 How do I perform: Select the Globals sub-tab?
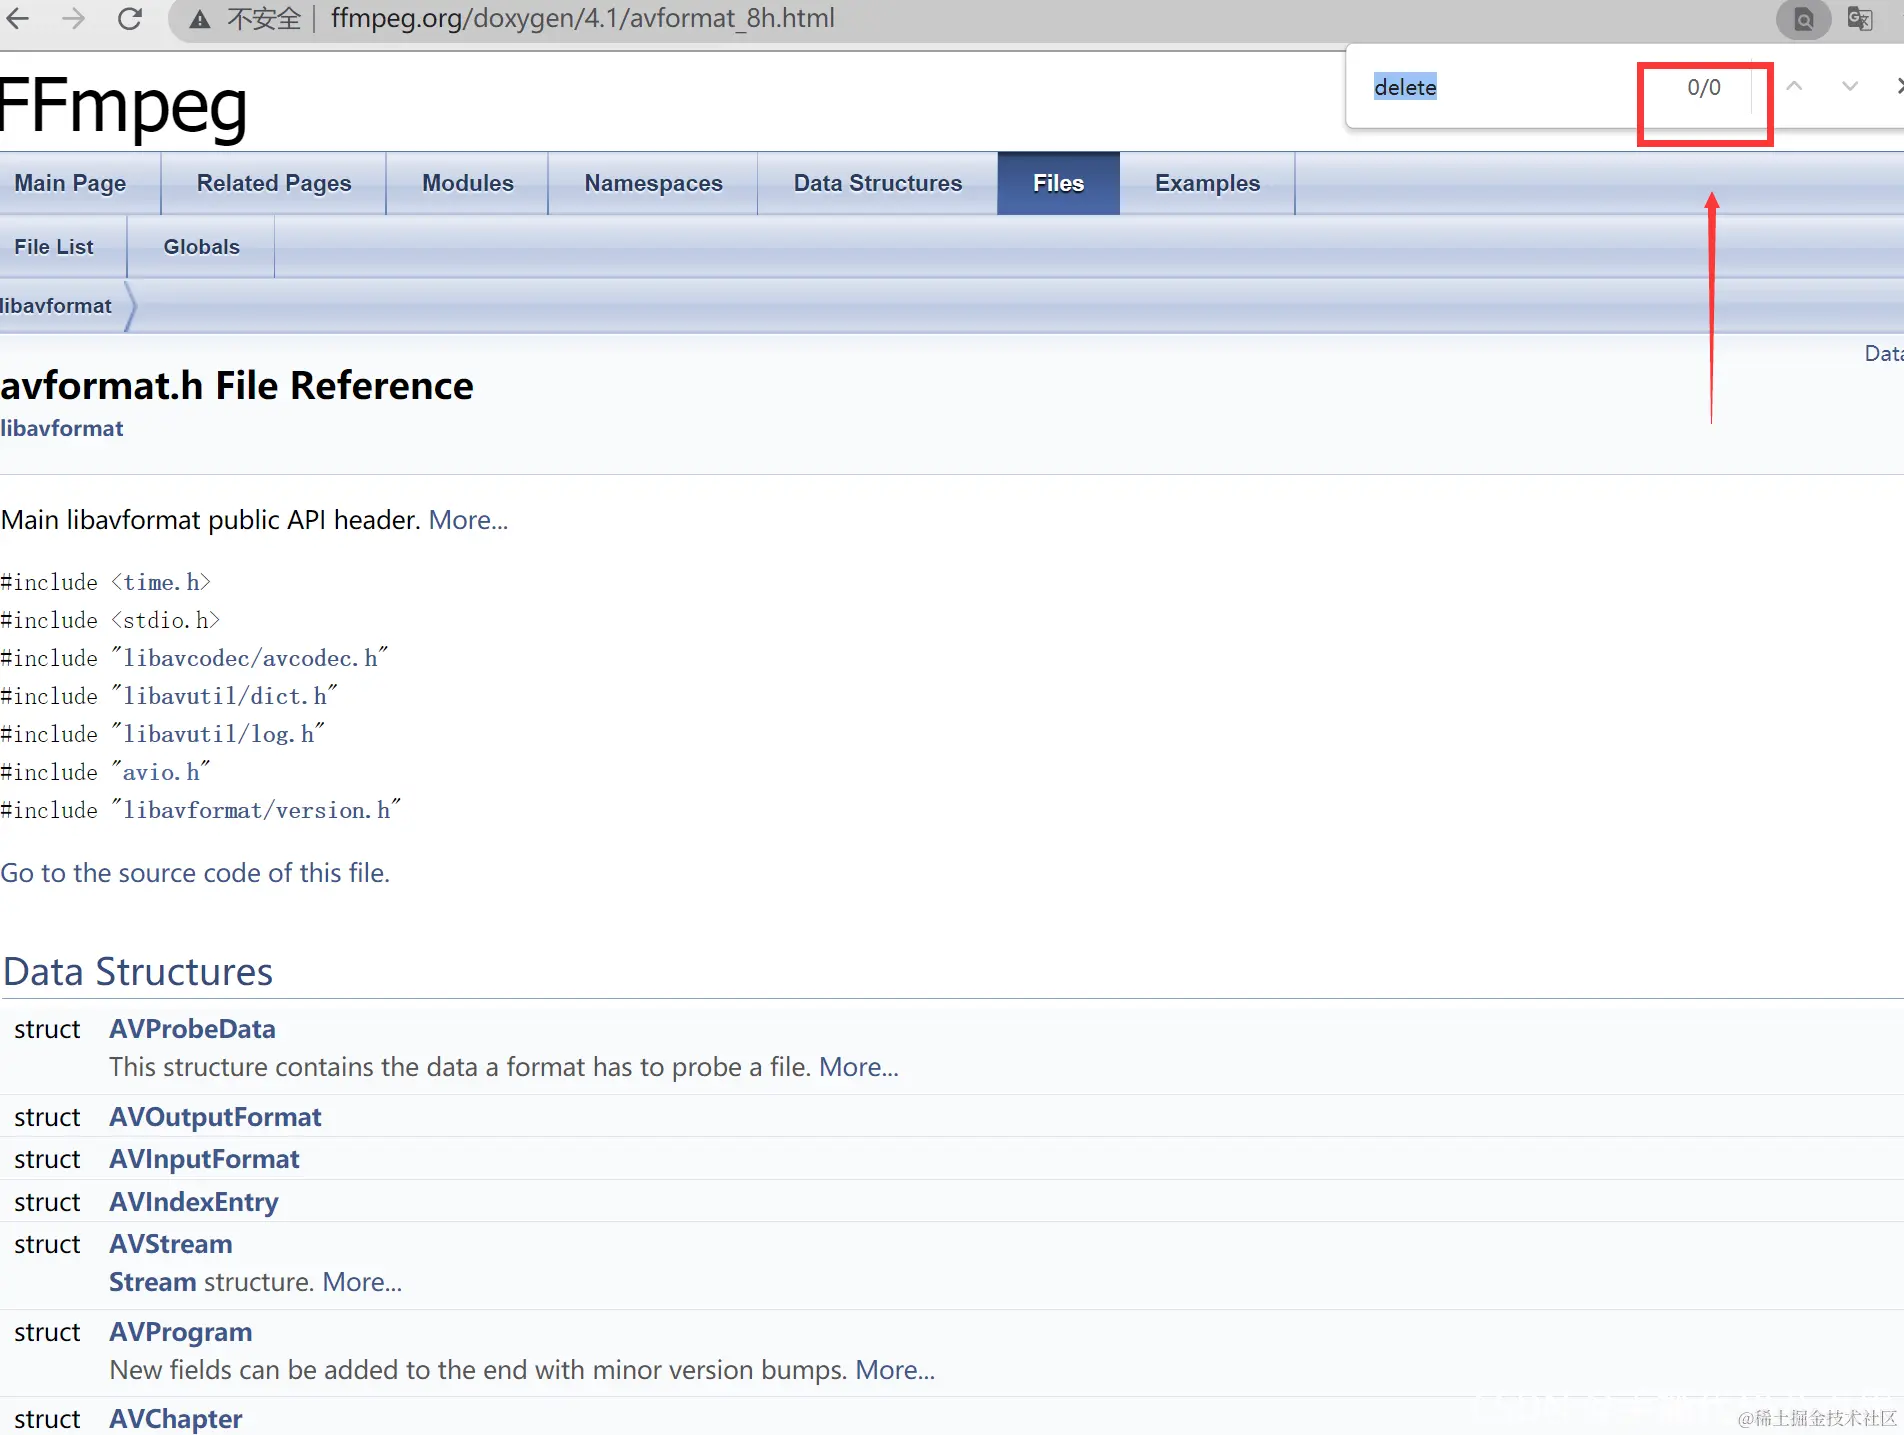click(201, 247)
